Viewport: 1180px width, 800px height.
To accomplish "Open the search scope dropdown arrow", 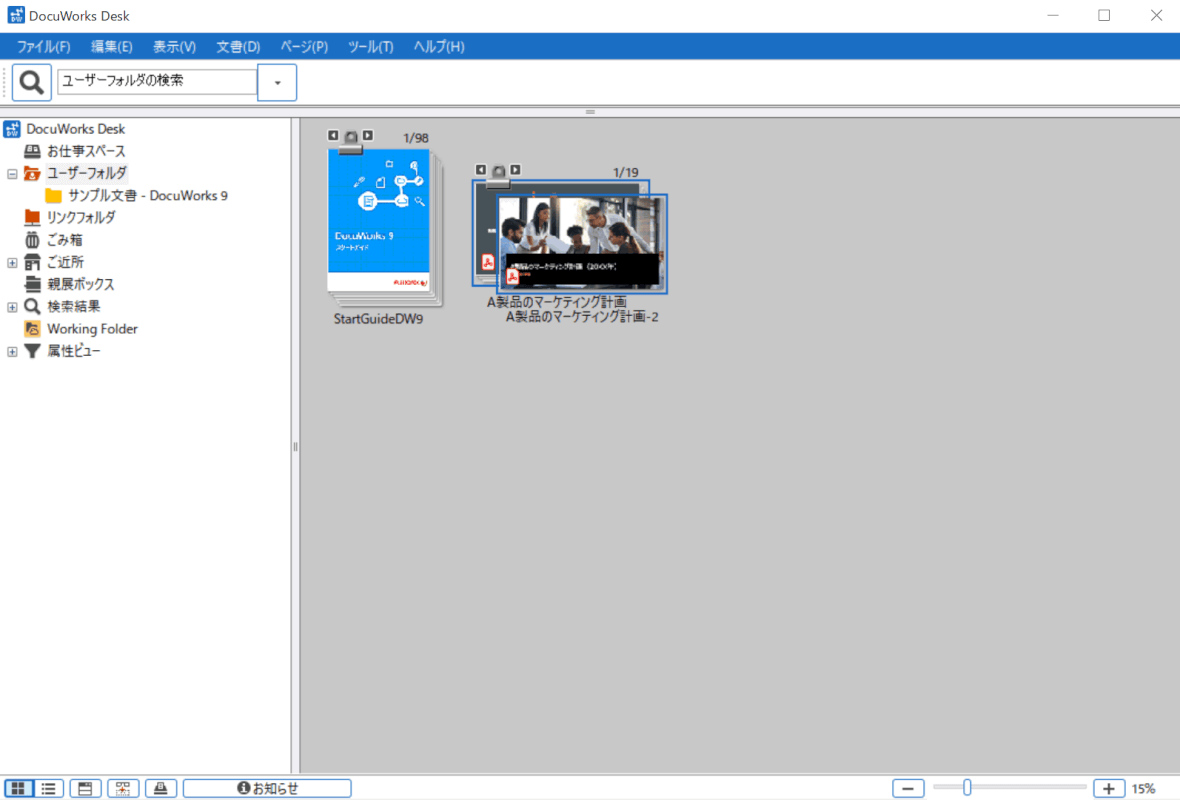I will tap(277, 82).
